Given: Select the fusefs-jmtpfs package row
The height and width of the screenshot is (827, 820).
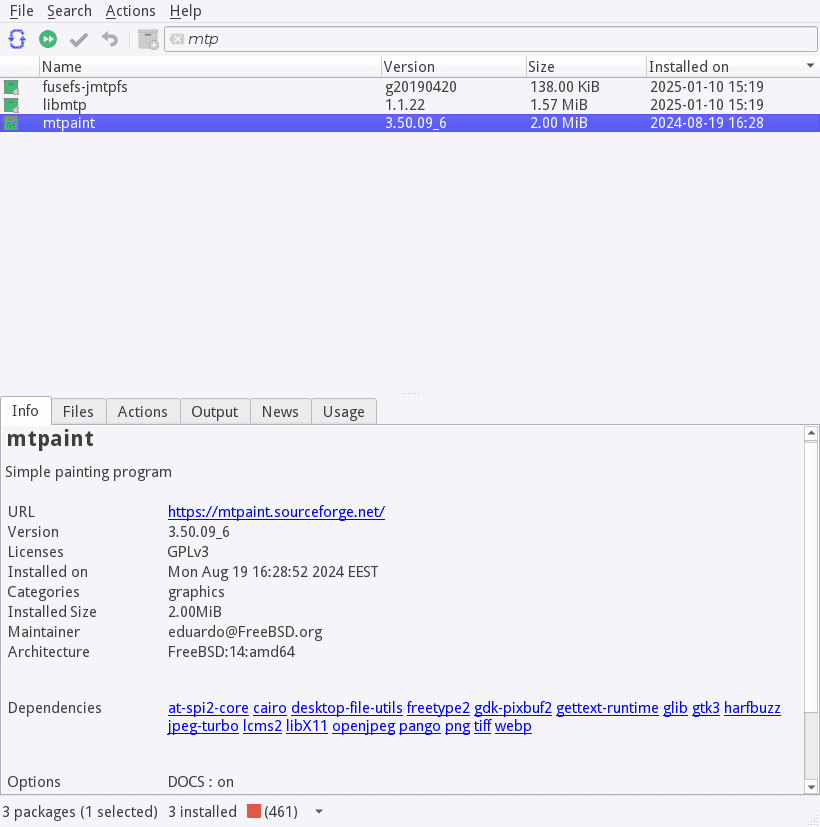Looking at the screenshot, I should (x=410, y=87).
